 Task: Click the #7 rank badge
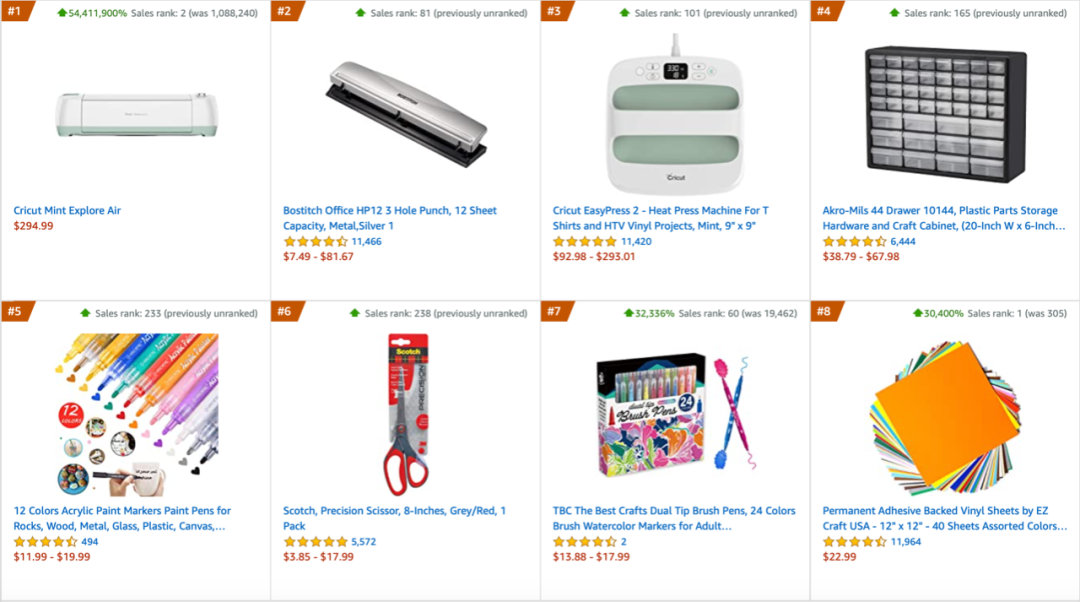(555, 312)
